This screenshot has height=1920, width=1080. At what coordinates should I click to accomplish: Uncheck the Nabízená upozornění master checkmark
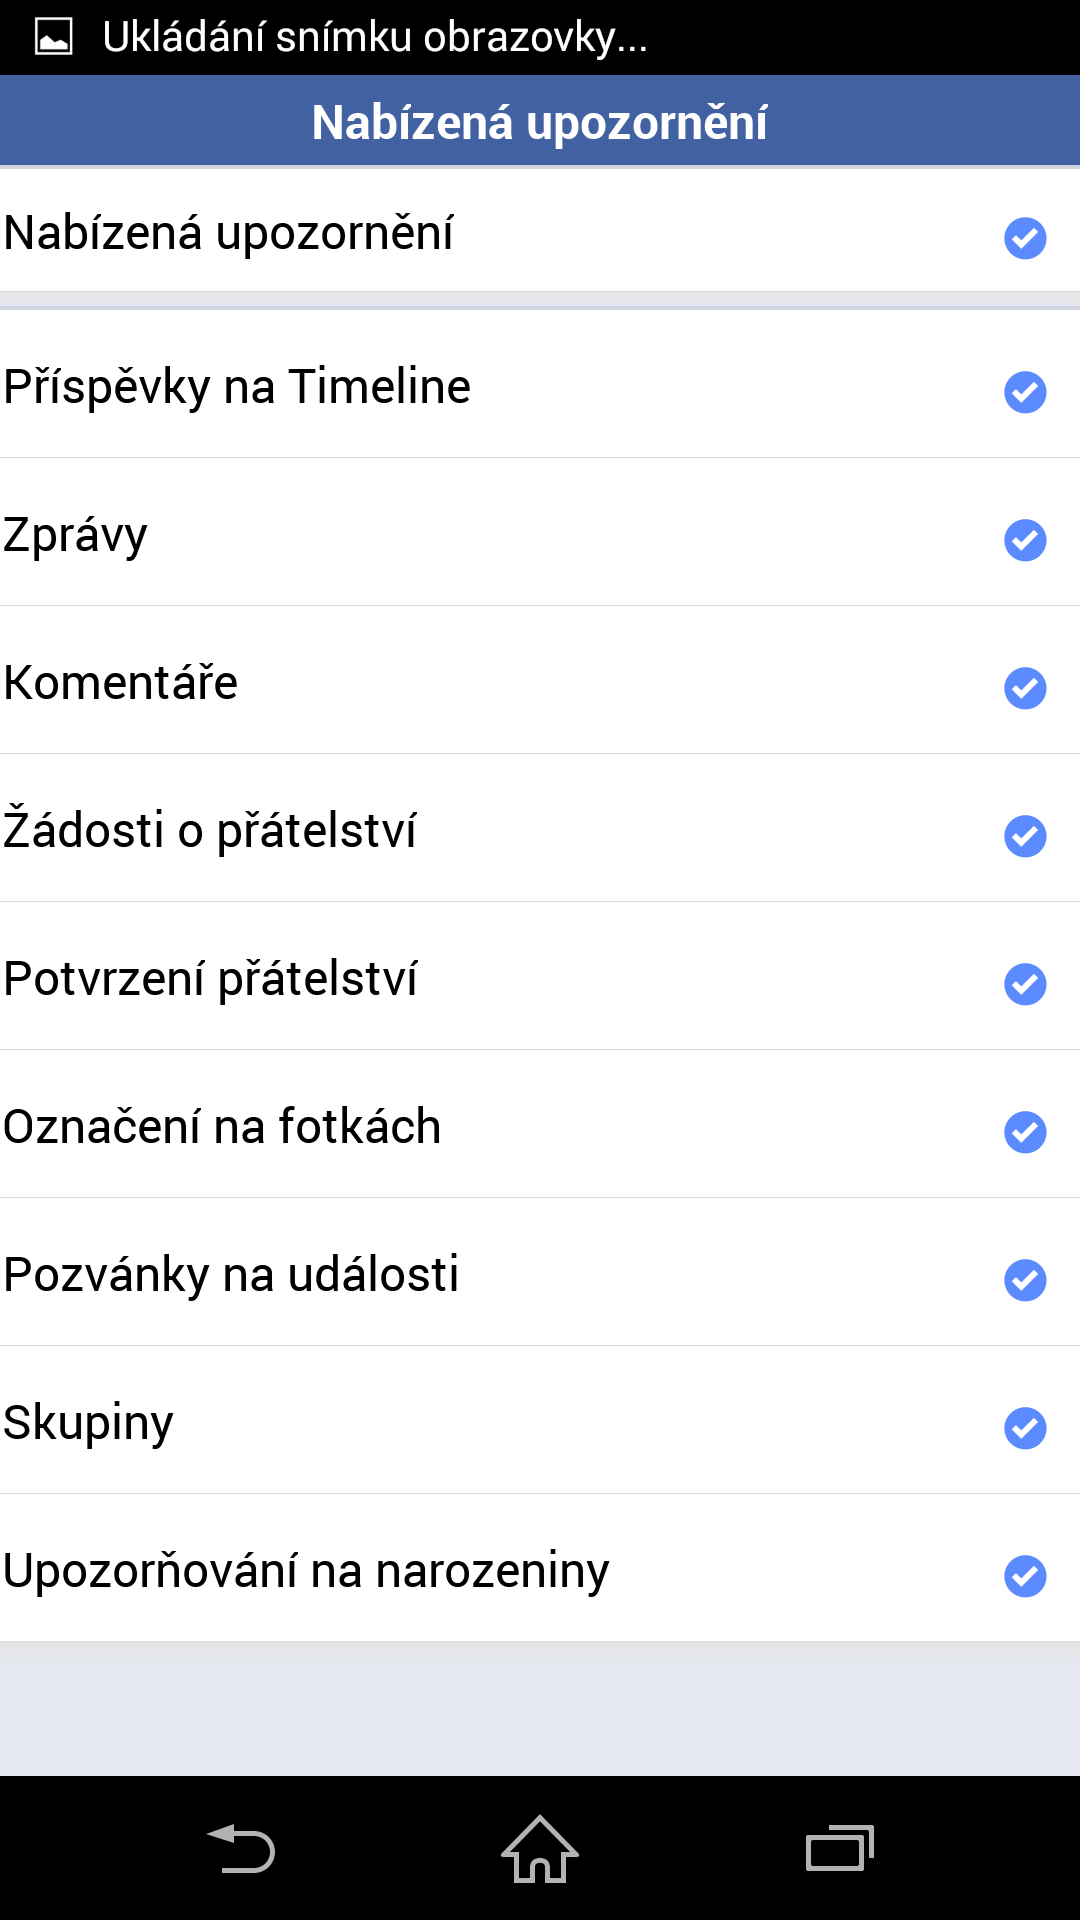coord(1025,238)
